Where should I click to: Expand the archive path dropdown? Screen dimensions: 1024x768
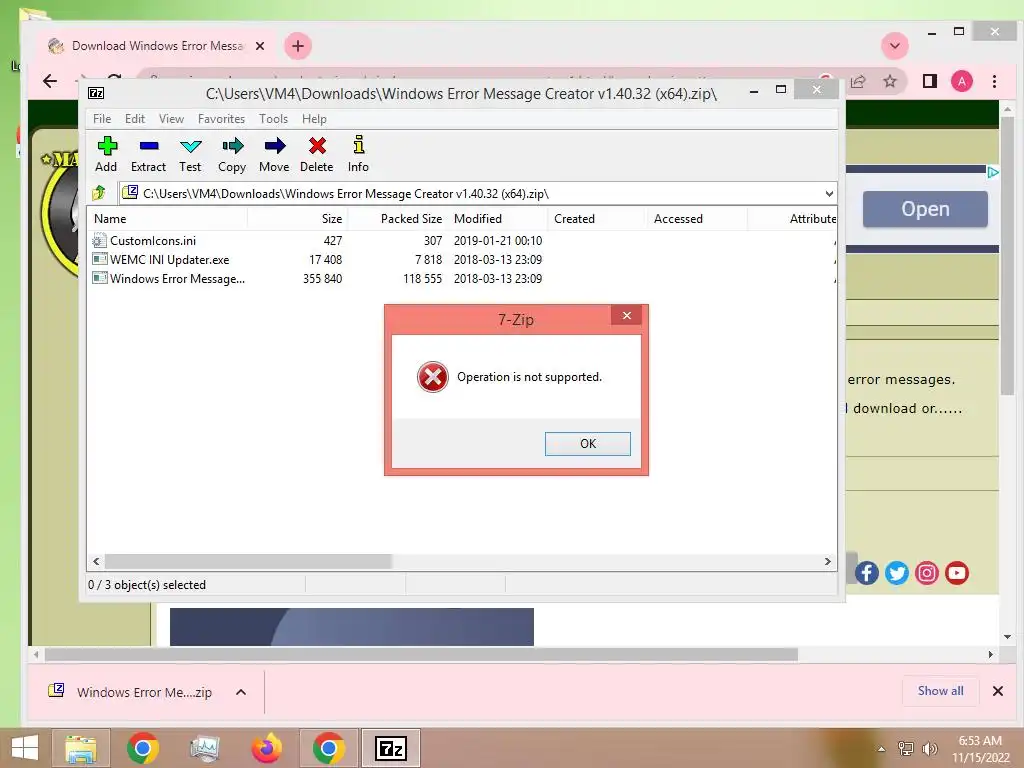[829, 193]
